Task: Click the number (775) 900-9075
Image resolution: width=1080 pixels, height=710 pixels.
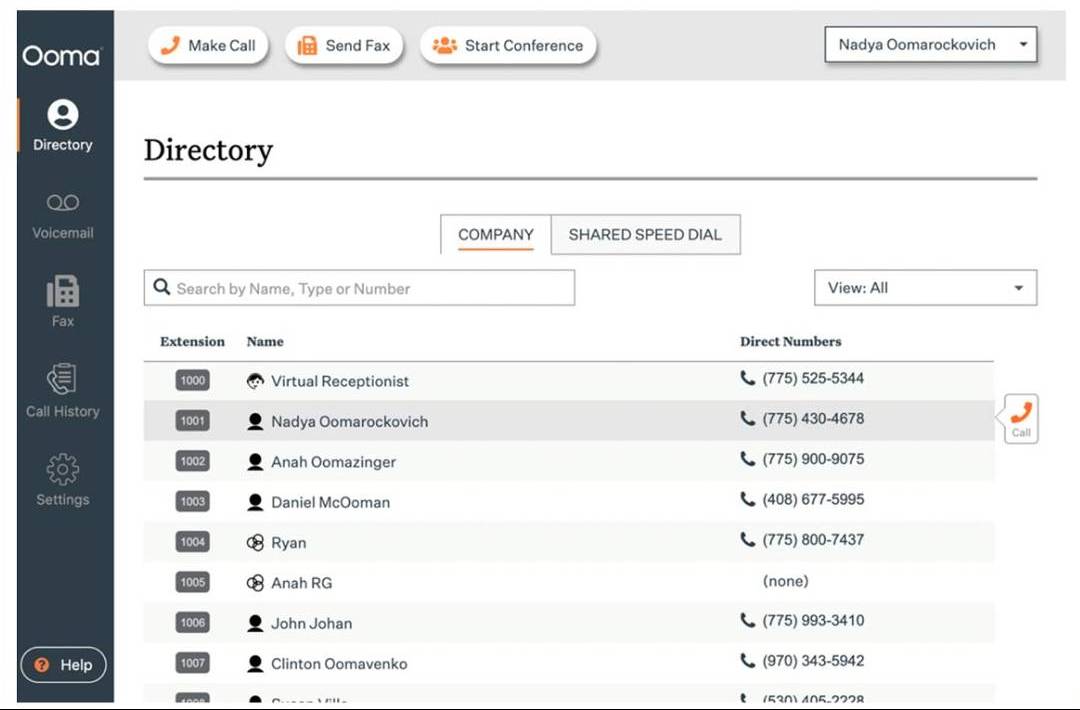Action: pyautogui.click(x=813, y=459)
